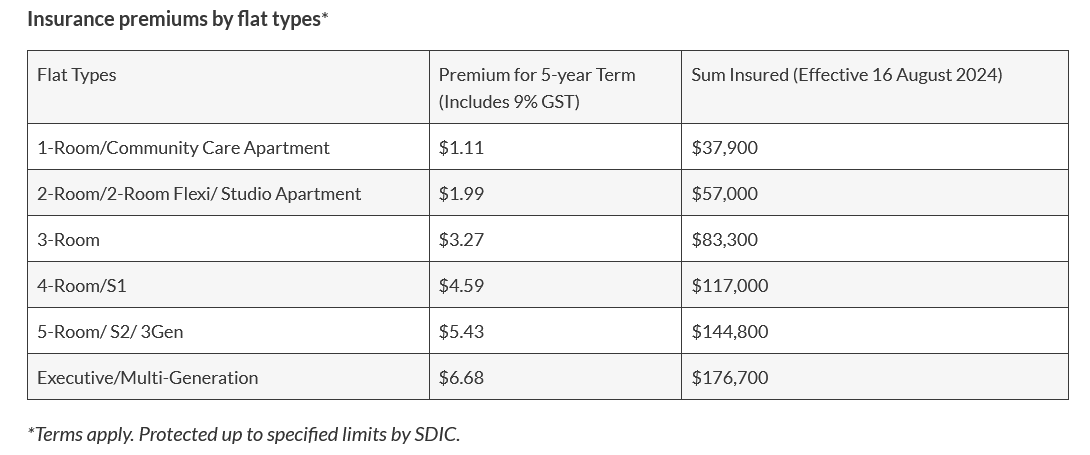Click the $1.11 premium cell
The width and height of the screenshot is (1090, 455).
[x=461, y=148]
